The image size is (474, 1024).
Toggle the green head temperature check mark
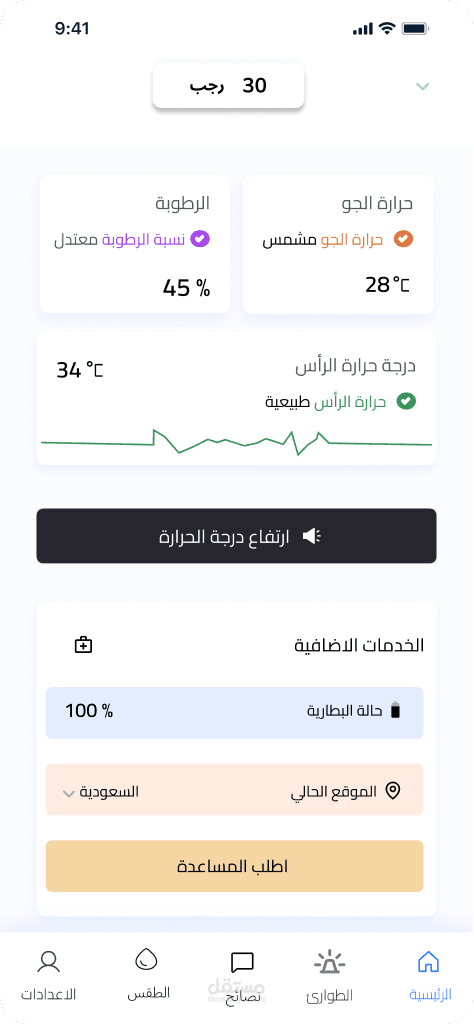click(x=407, y=401)
